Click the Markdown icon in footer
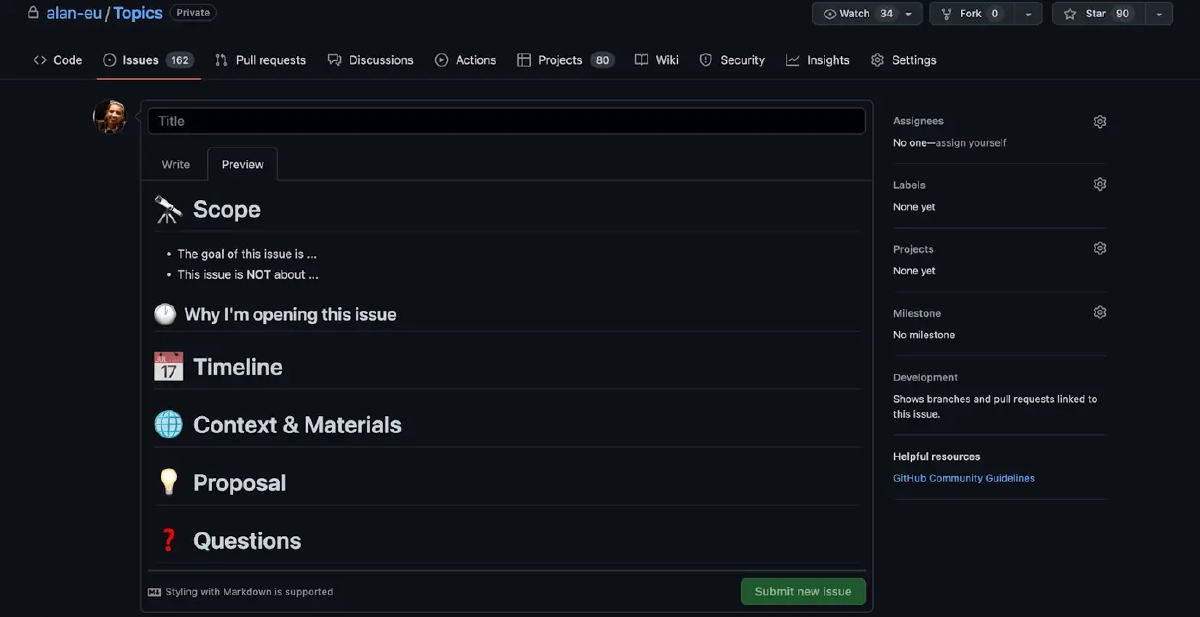This screenshot has height=617, width=1200. pos(154,592)
